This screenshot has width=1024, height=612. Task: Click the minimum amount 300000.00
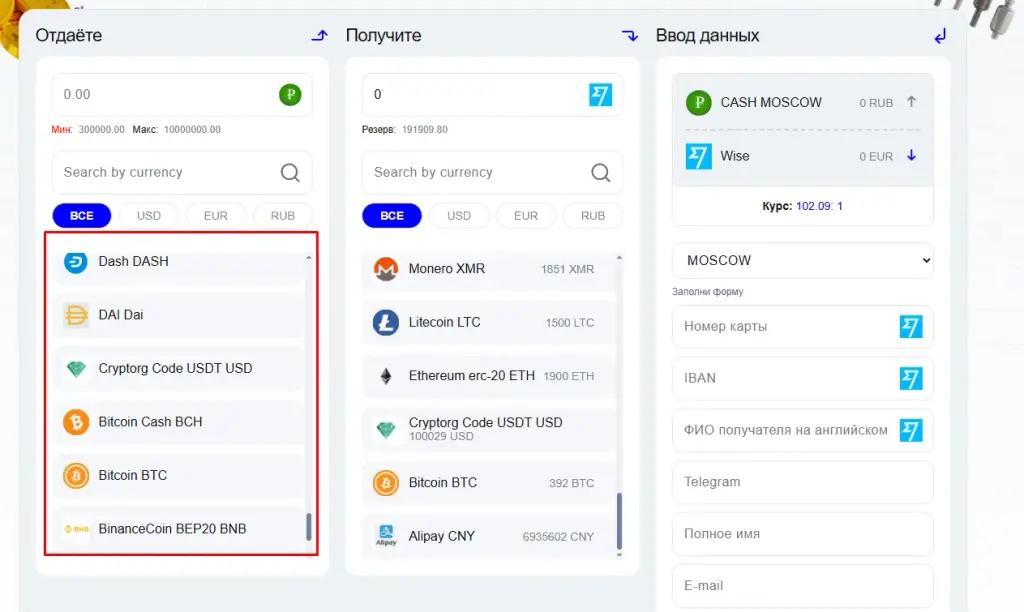point(101,129)
